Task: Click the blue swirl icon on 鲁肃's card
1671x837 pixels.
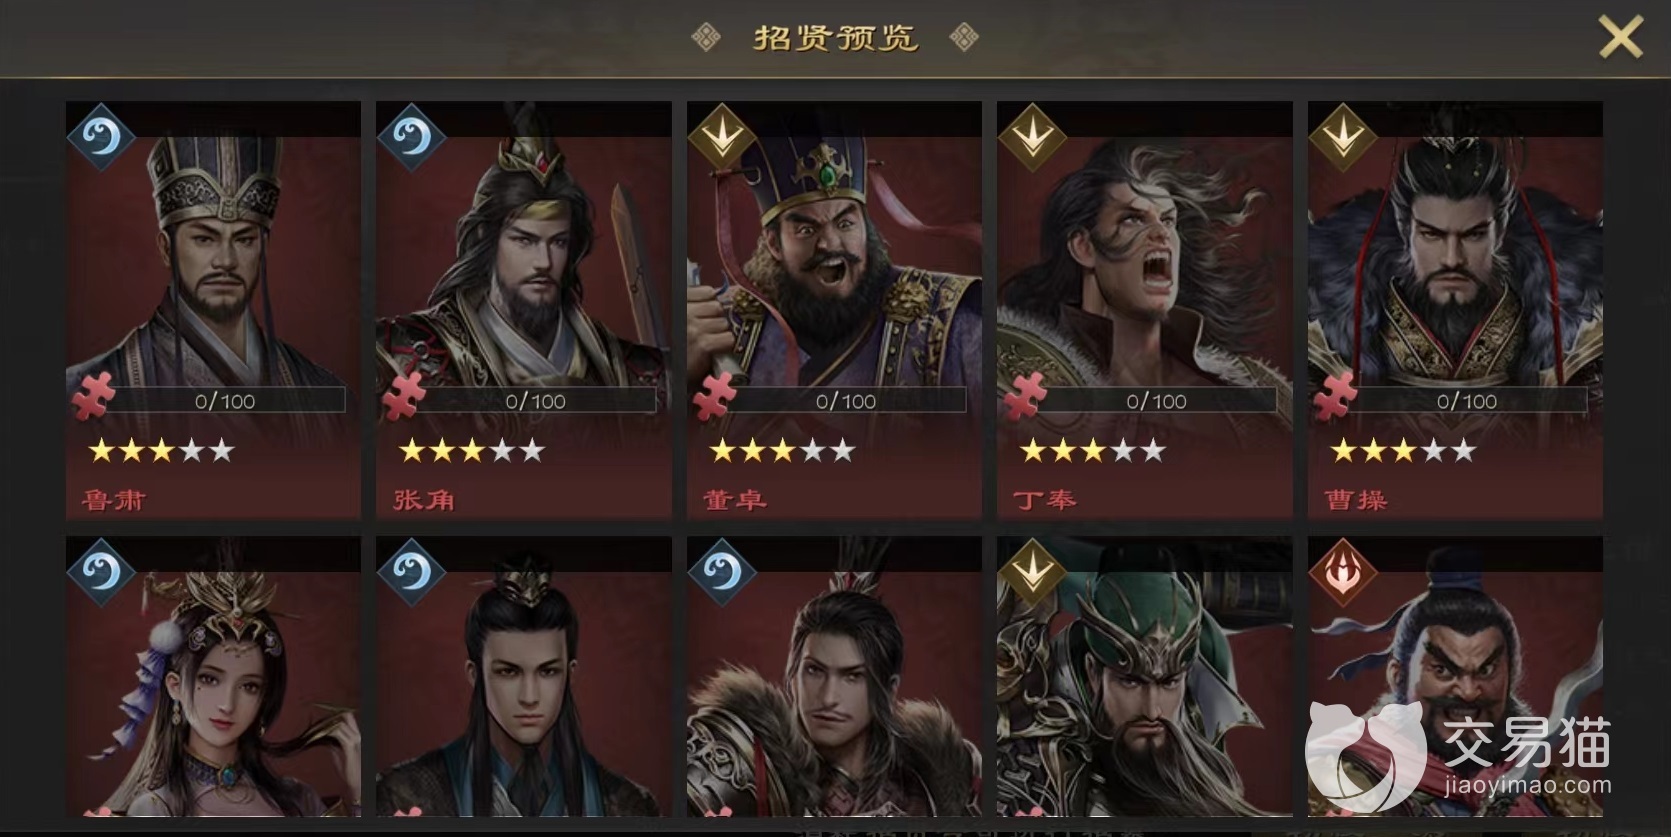Action: [101, 136]
